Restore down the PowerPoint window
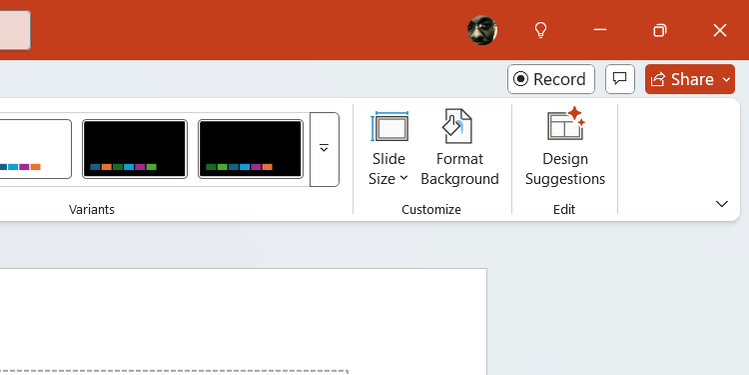Screen dimensions: 749x375 coord(660,31)
